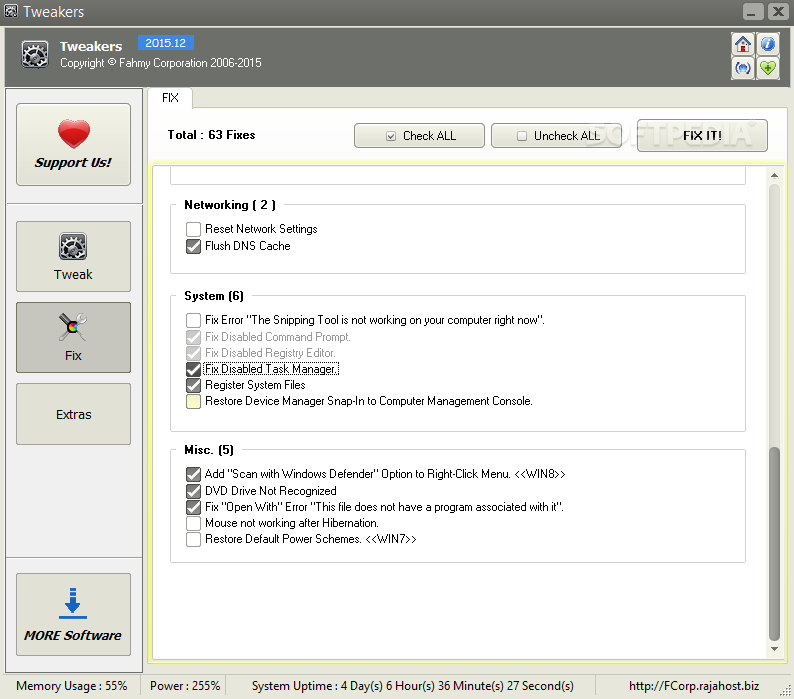Click the blue broadcast update icon
Image resolution: width=794 pixels, height=699 pixels.
point(742,68)
